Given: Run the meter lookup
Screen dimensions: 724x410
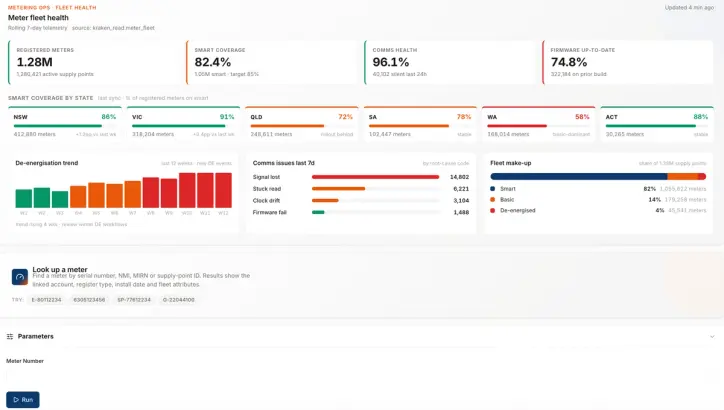Looking at the screenshot, I should [x=23, y=400].
